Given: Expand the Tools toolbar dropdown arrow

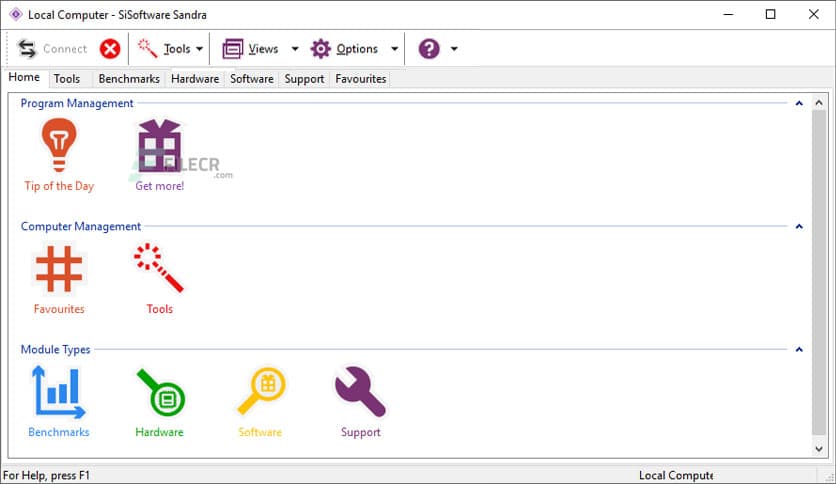Looking at the screenshot, I should (x=199, y=49).
